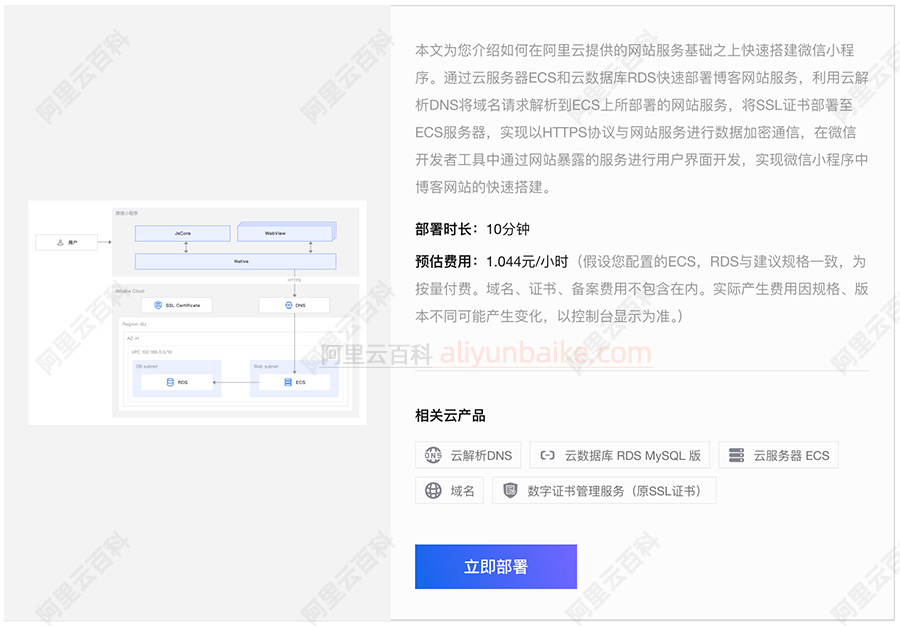
Task: Click the SSL Certificate shield icon in the diagram
Action: (x=158, y=304)
